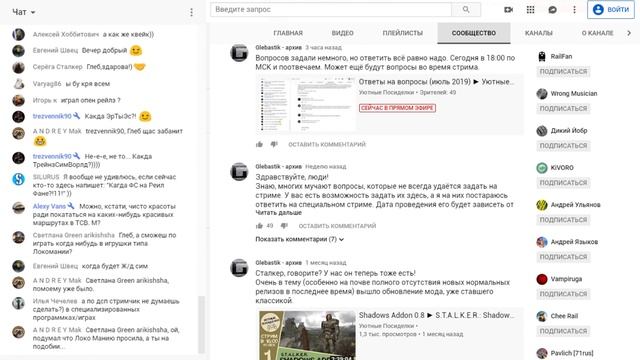Open the KIVORO channel avatar
640x360 pixels.
pos(542,168)
